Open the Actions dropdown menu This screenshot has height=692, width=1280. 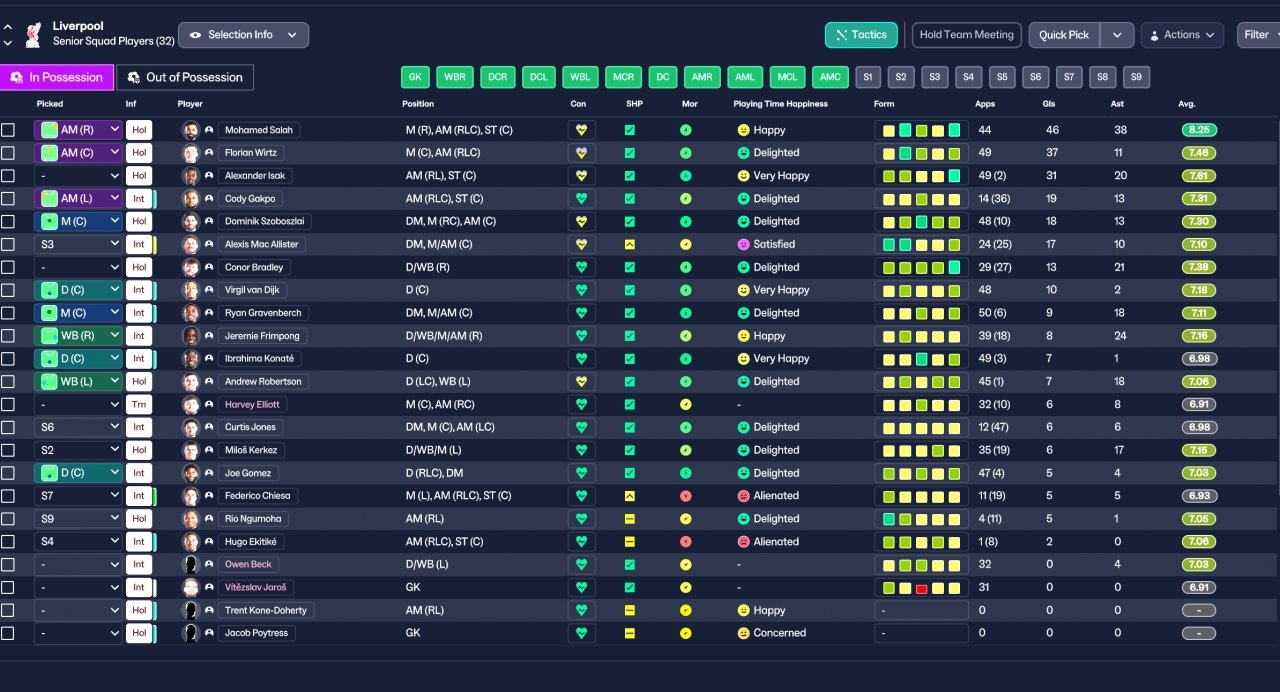click(x=1182, y=35)
